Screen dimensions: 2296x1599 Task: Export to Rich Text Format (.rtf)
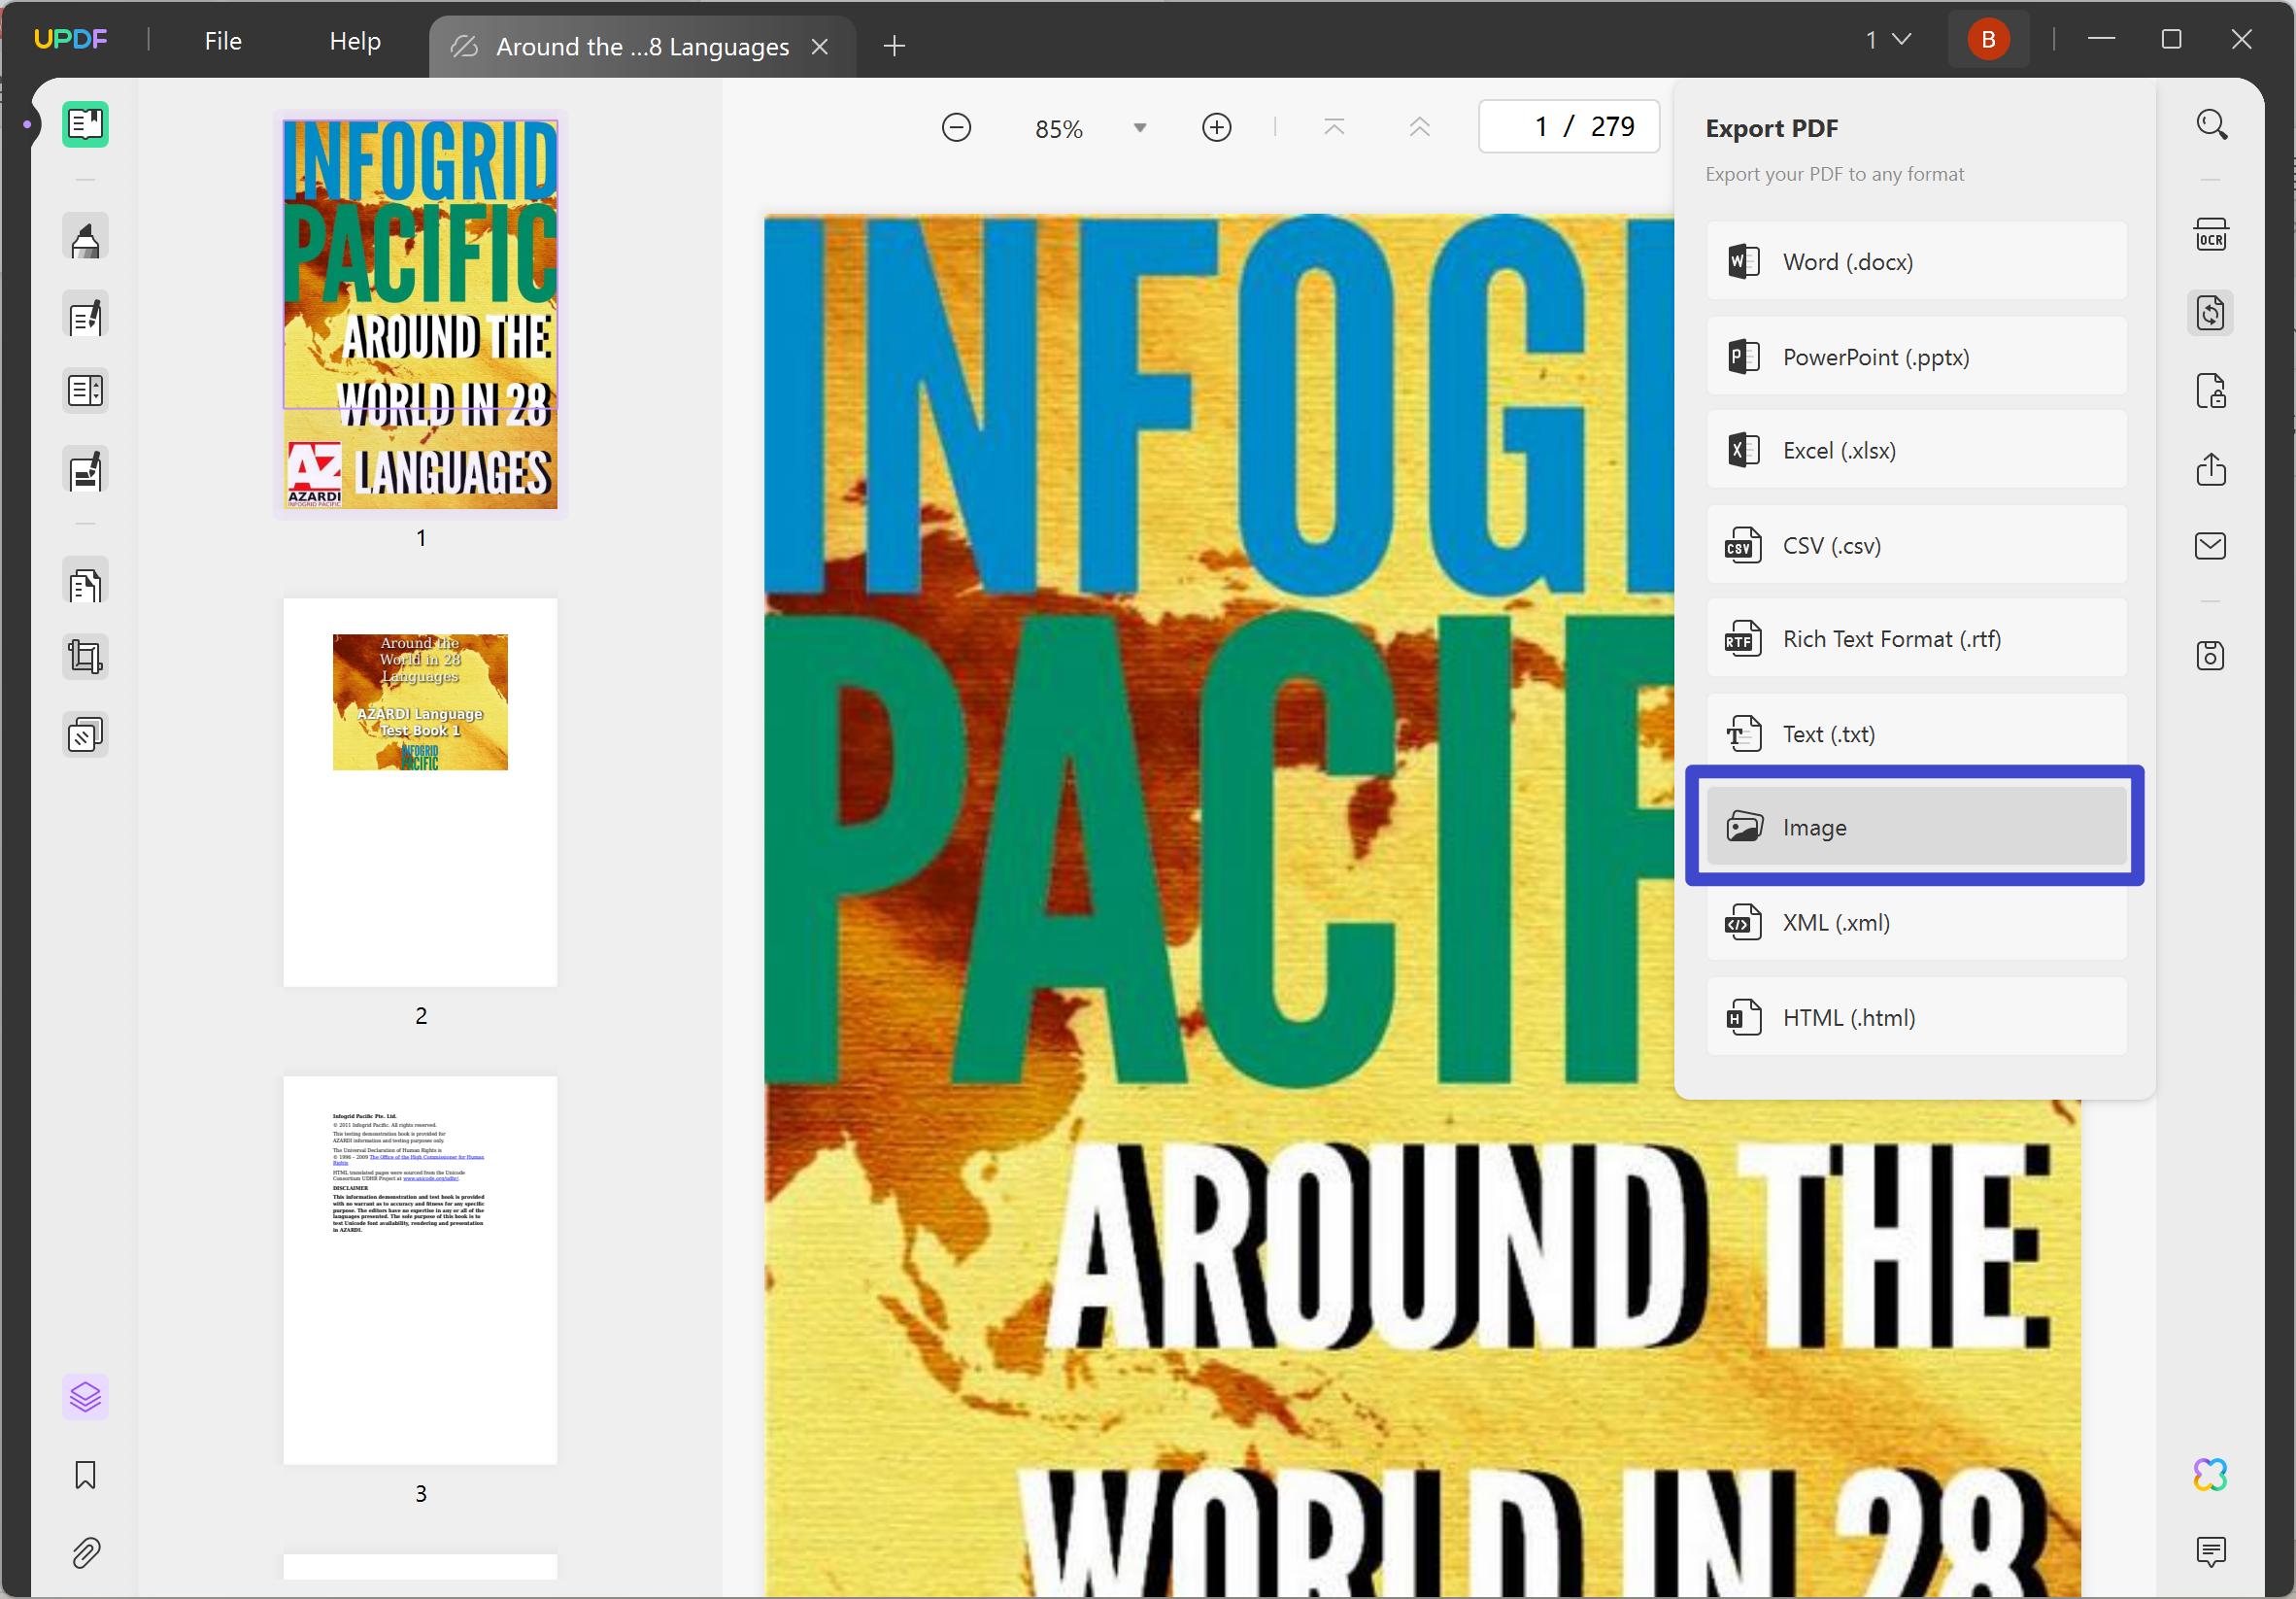[x=1916, y=639]
